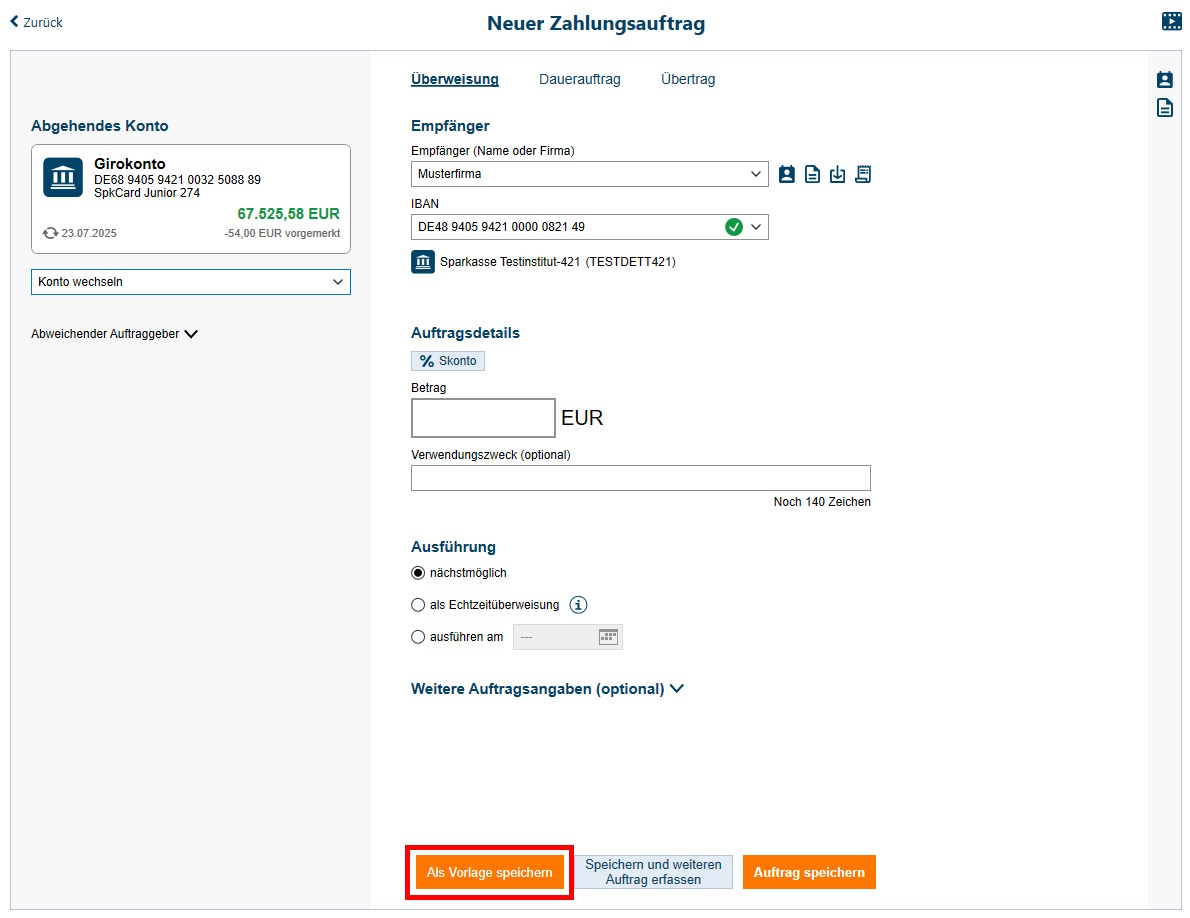Image resolution: width=1190 pixels, height=918 pixels.
Task: Expand Abweichender Auftraggeber section
Action: coord(114,334)
